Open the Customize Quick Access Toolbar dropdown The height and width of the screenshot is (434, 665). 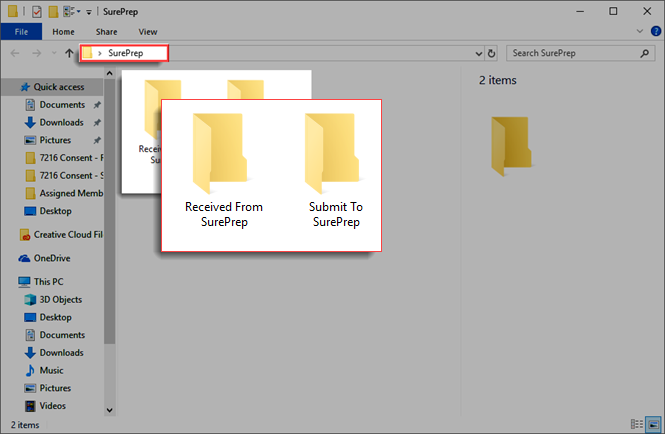click(89, 12)
